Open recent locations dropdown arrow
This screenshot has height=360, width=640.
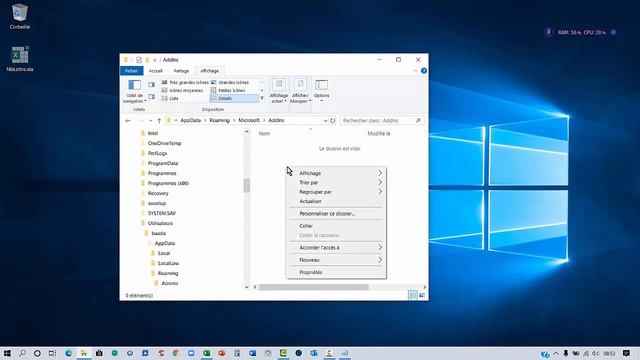coord(150,121)
